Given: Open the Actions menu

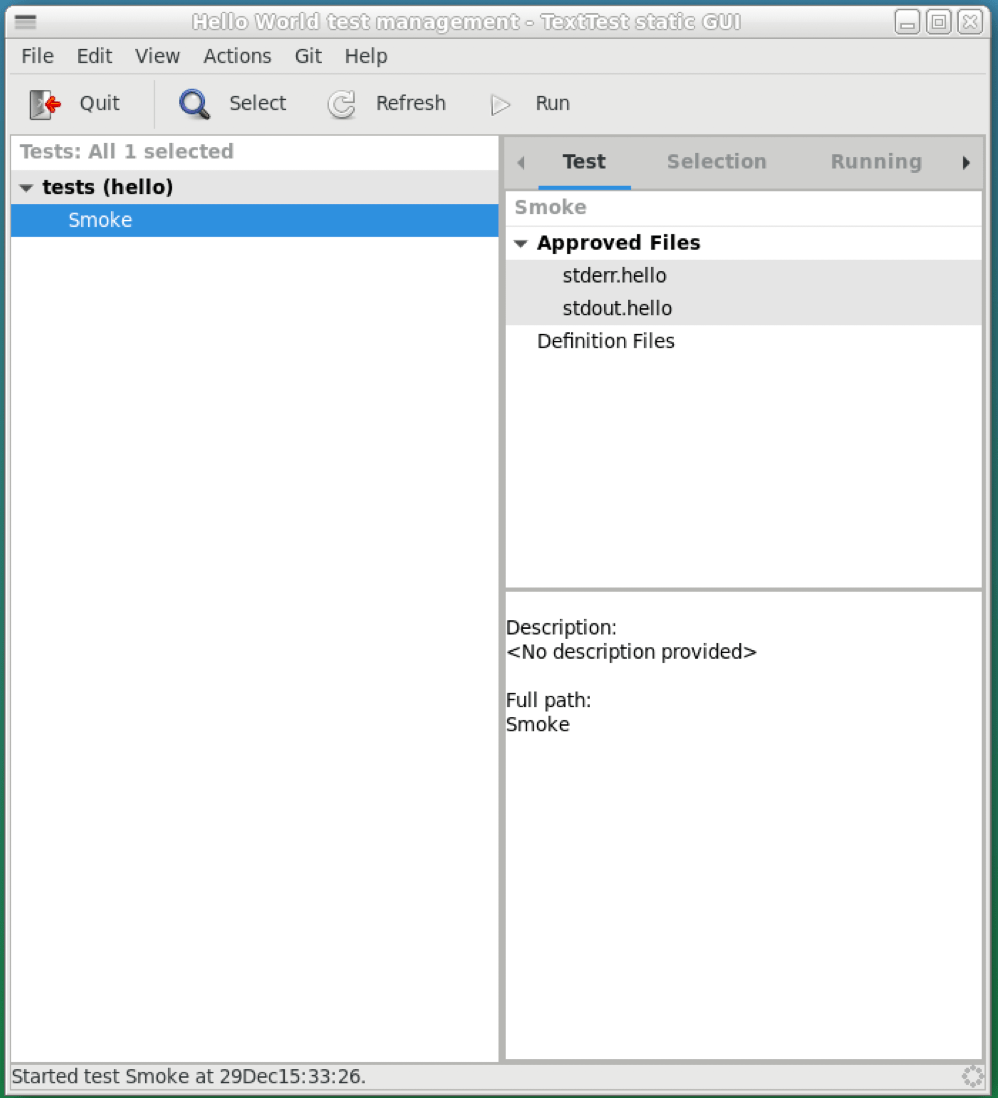Looking at the screenshot, I should click(x=237, y=56).
